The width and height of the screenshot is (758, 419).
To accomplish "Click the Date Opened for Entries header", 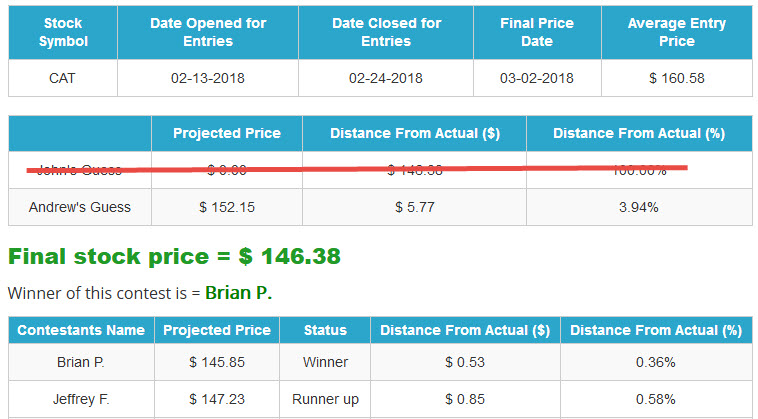I will click(208, 32).
